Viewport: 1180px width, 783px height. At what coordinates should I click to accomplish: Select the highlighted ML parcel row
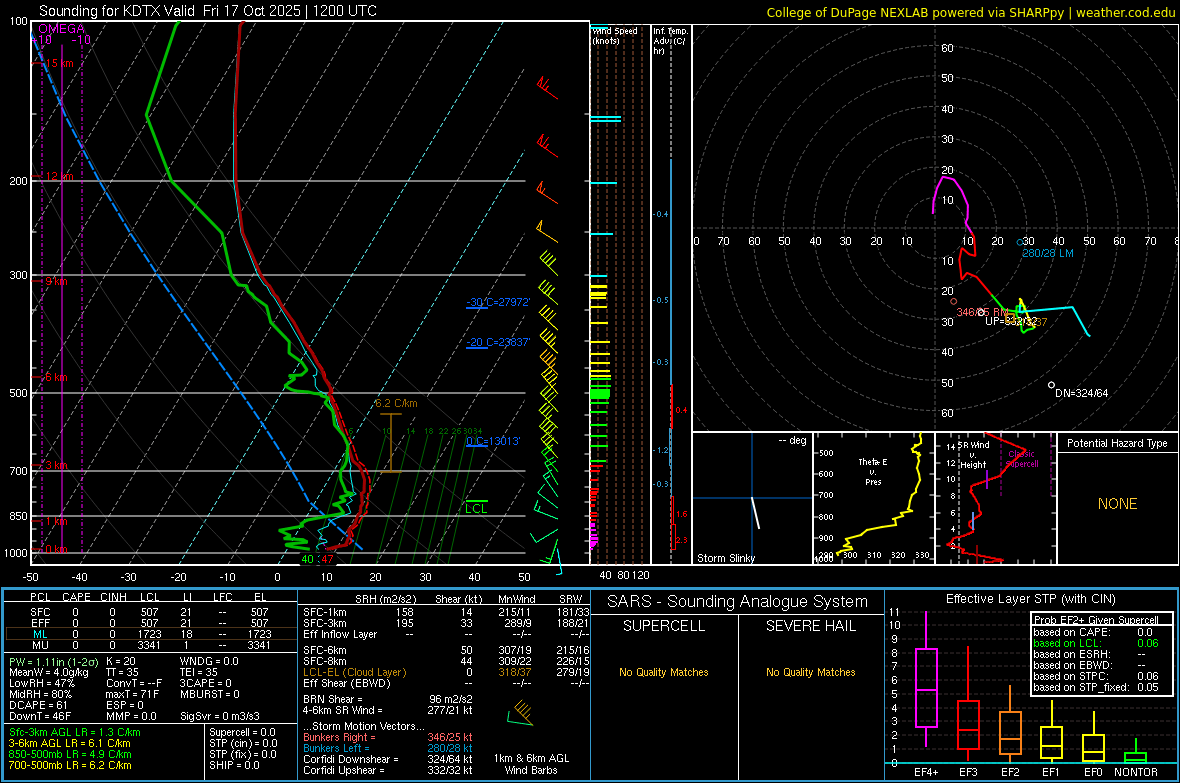tap(150, 634)
